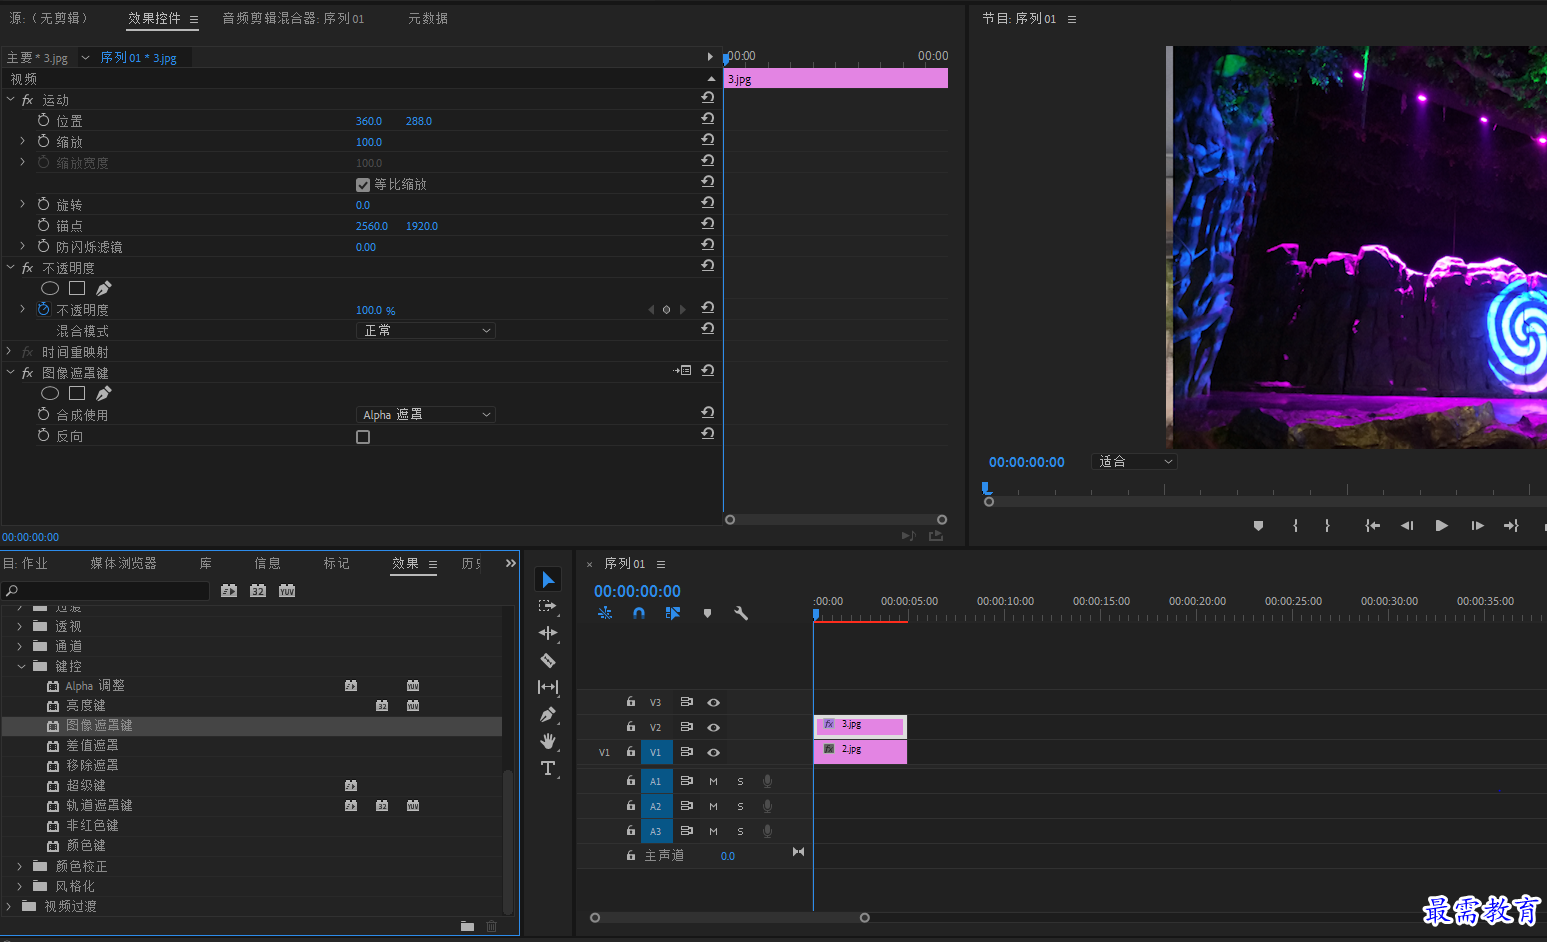Mute audio track A1
This screenshot has height=942, width=1547.
tap(713, 781)
